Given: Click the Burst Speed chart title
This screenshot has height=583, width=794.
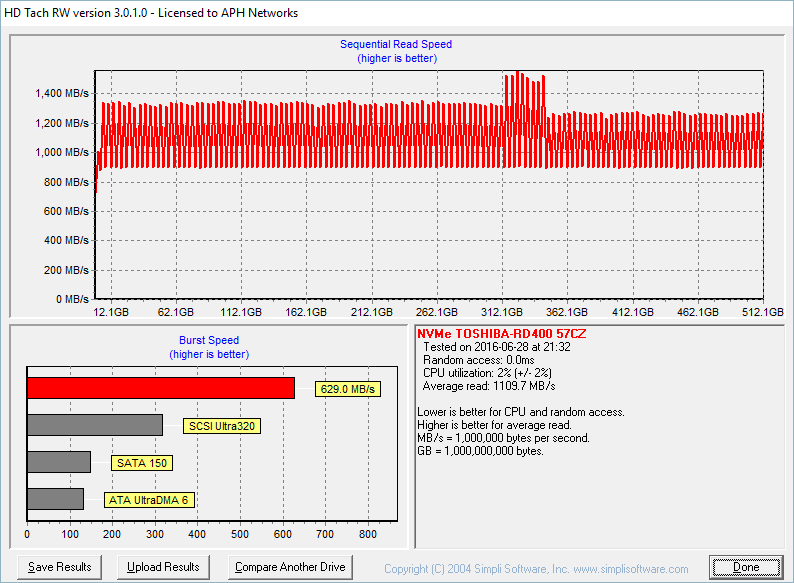Looking at the screenshot, I should pos(209,340).
